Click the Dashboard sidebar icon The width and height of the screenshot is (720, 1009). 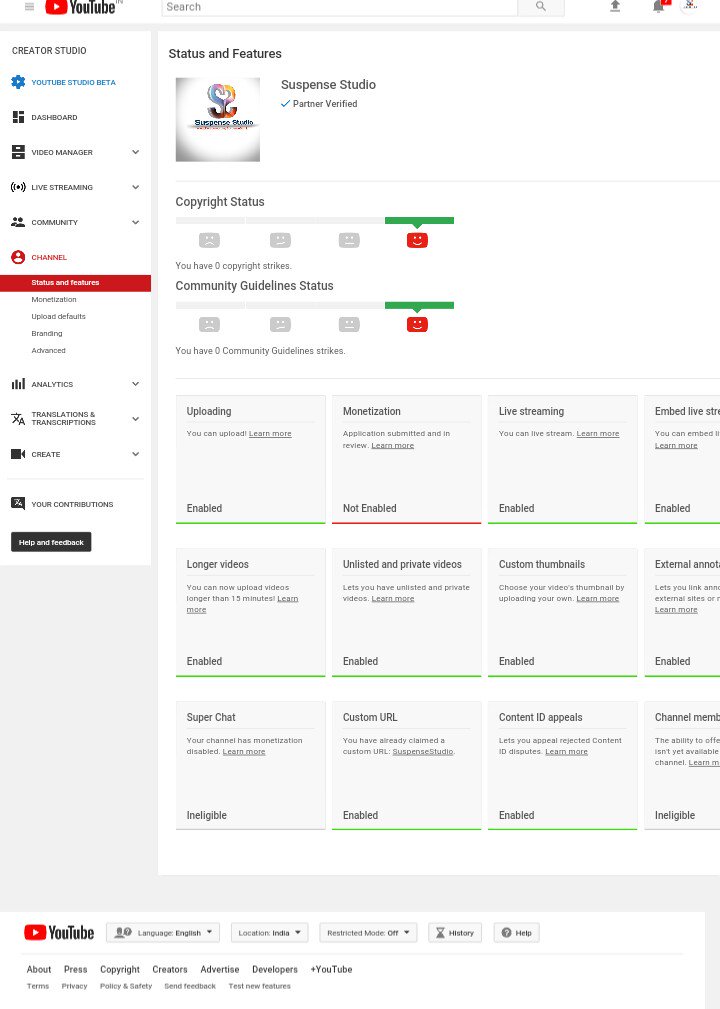pos(18,117)
